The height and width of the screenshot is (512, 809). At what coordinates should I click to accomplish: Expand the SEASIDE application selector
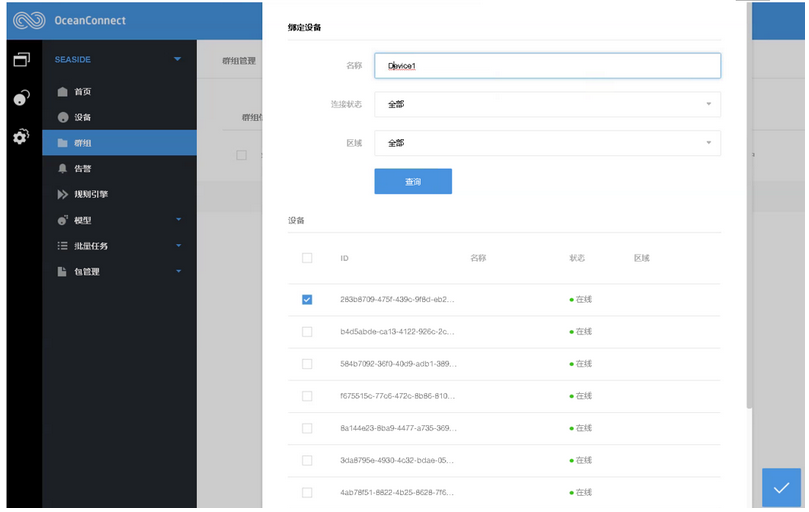(x=177, y=59)
